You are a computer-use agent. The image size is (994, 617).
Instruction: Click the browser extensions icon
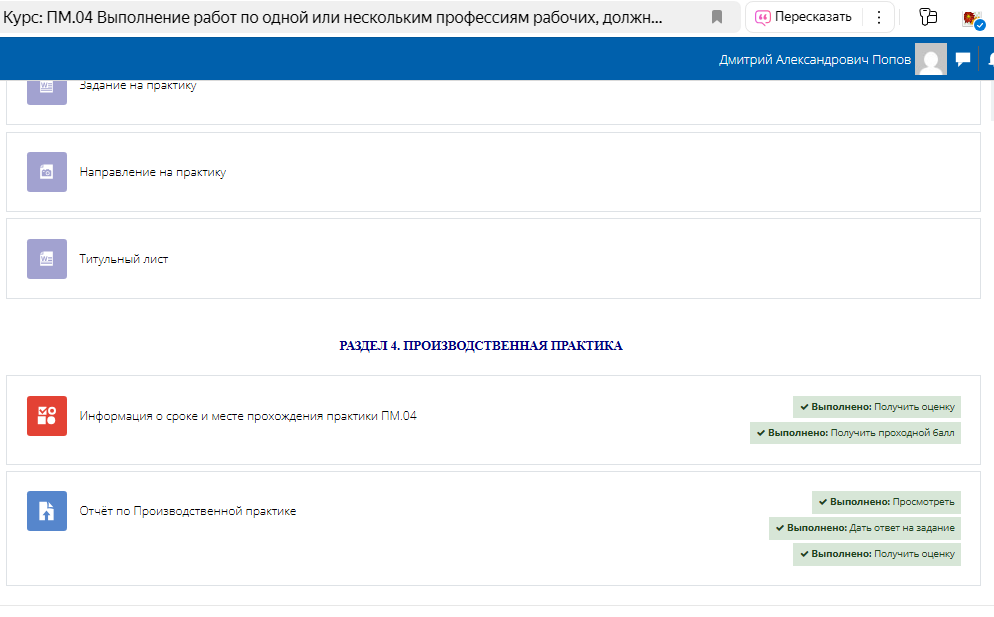927,17
